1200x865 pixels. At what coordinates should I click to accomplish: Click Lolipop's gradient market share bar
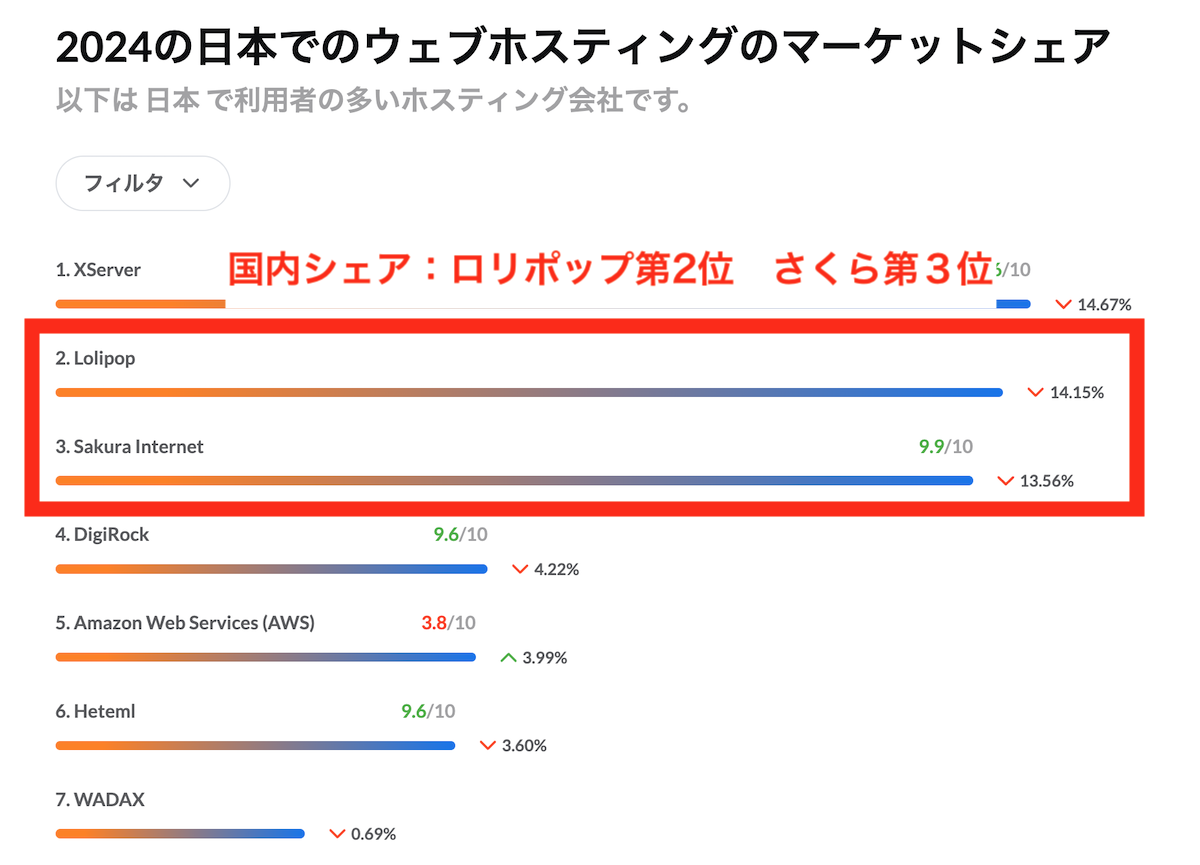point(528,392)
